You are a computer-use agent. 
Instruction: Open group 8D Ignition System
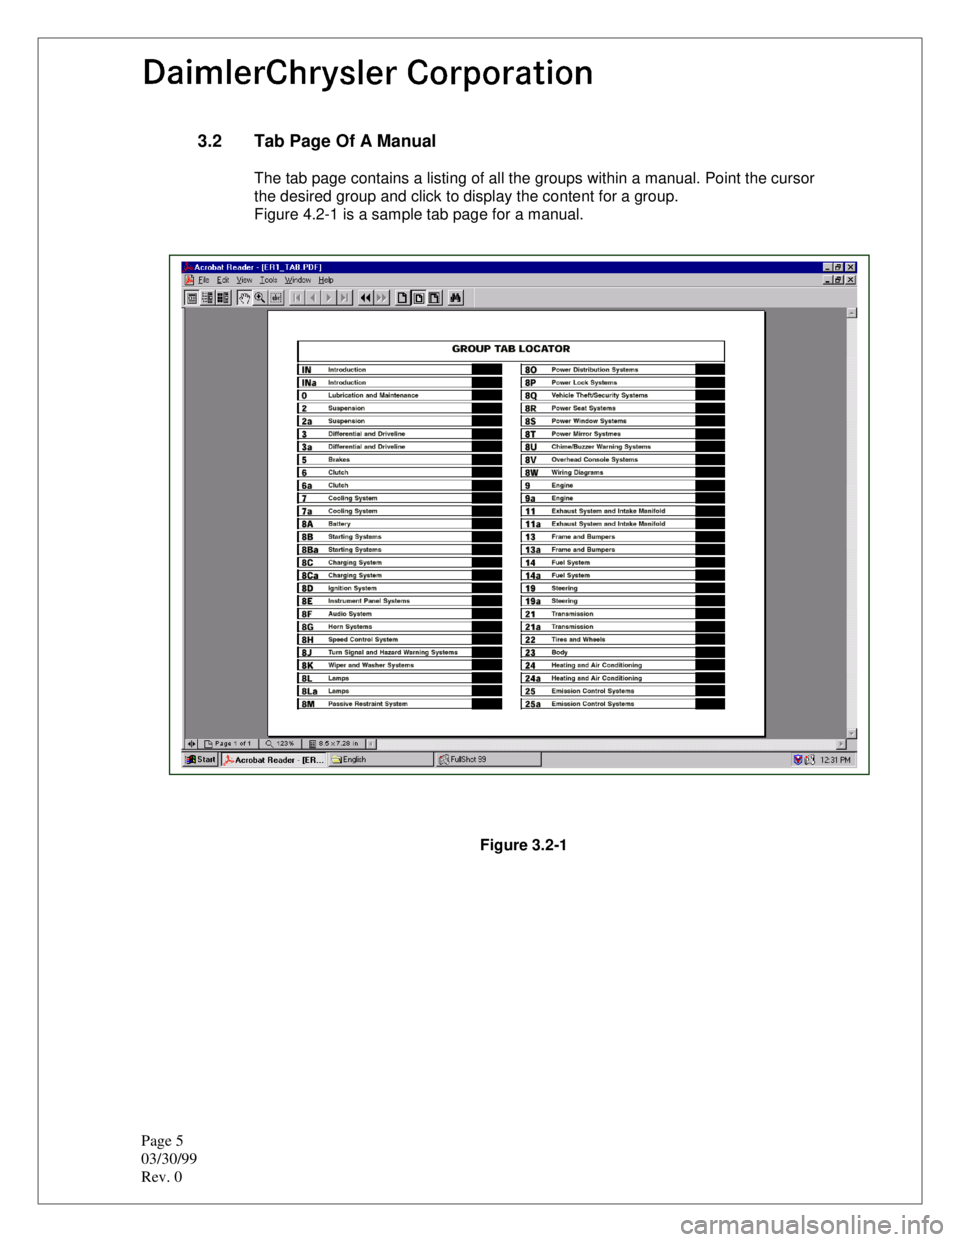pos(400,588)
